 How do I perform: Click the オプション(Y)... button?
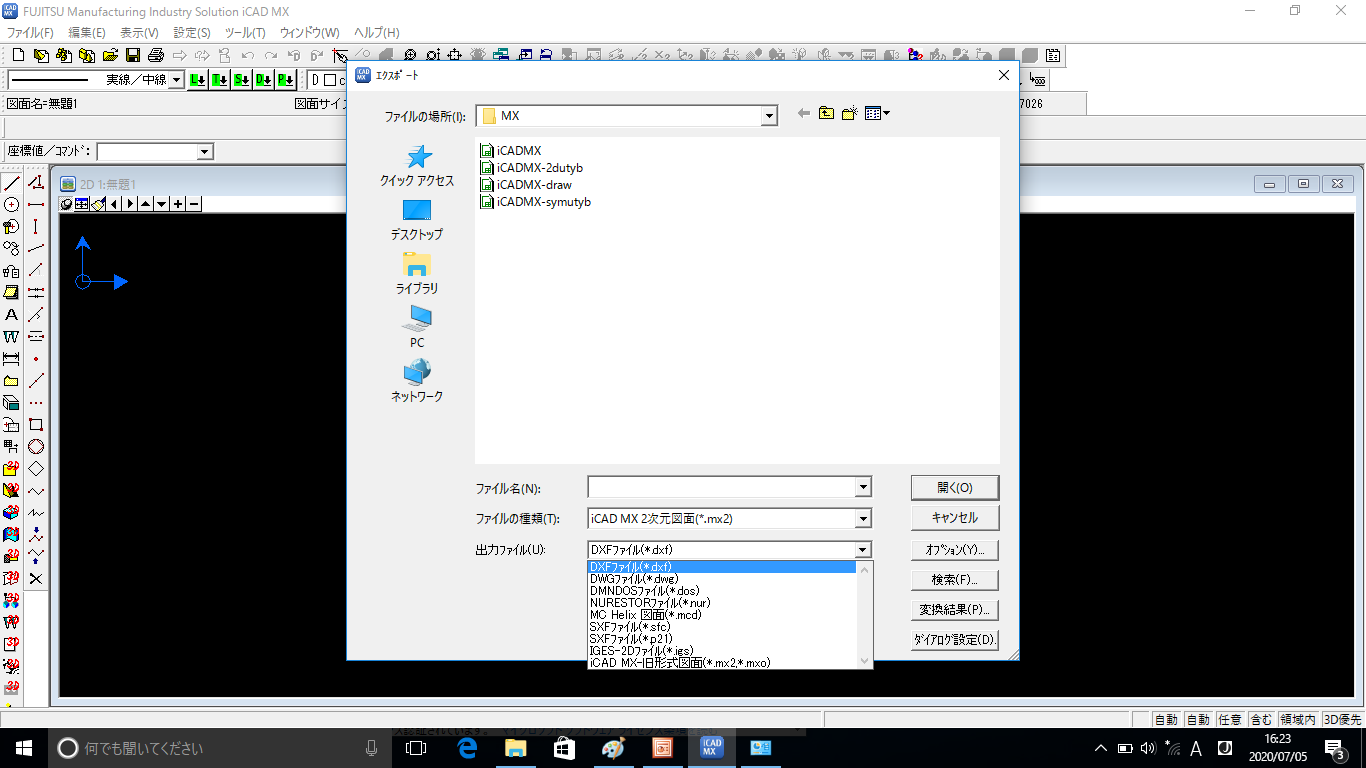[955, 549]
